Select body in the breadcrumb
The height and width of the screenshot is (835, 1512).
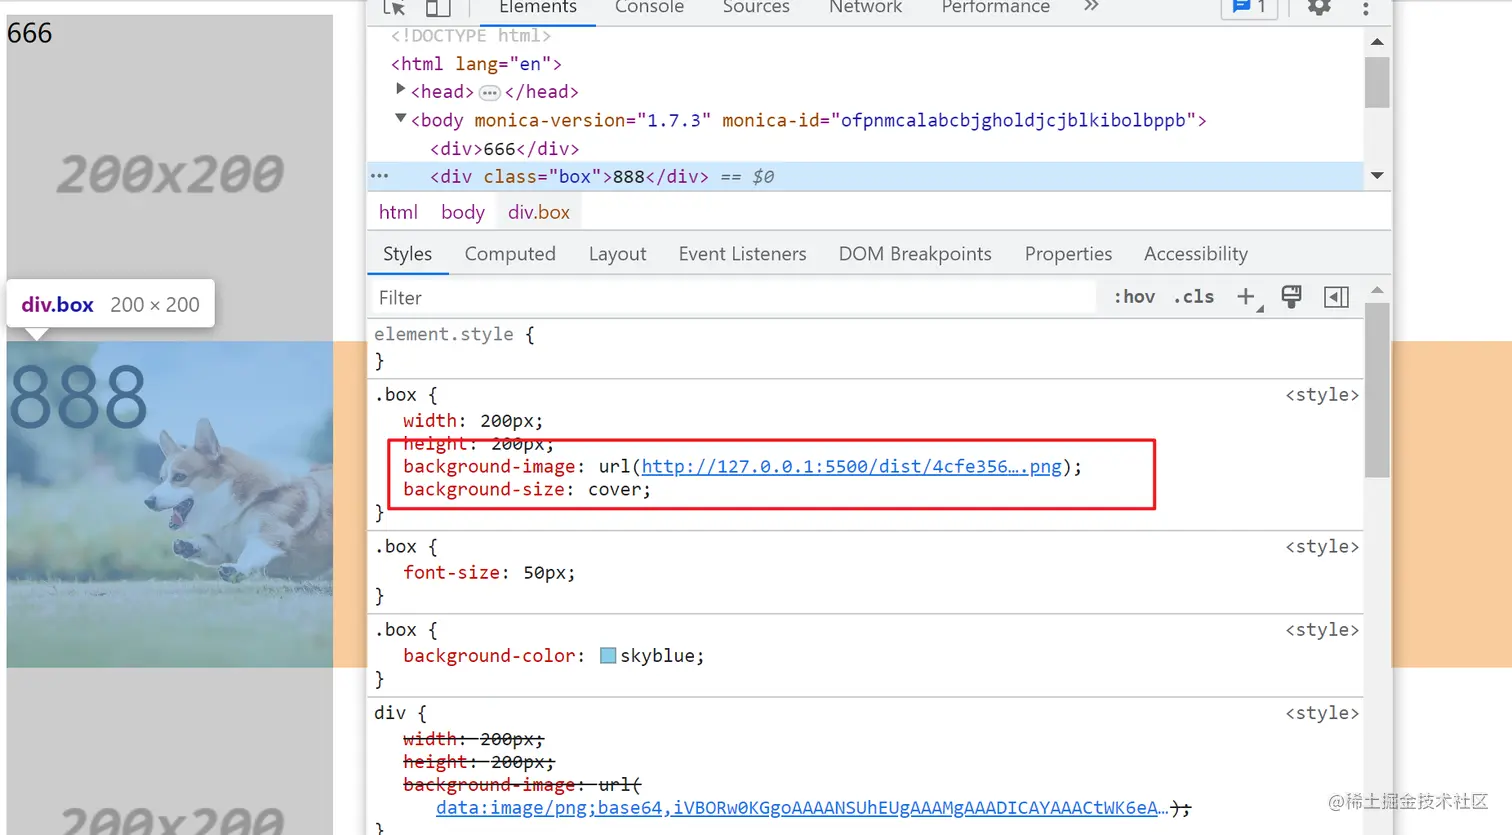coord(463,212)
